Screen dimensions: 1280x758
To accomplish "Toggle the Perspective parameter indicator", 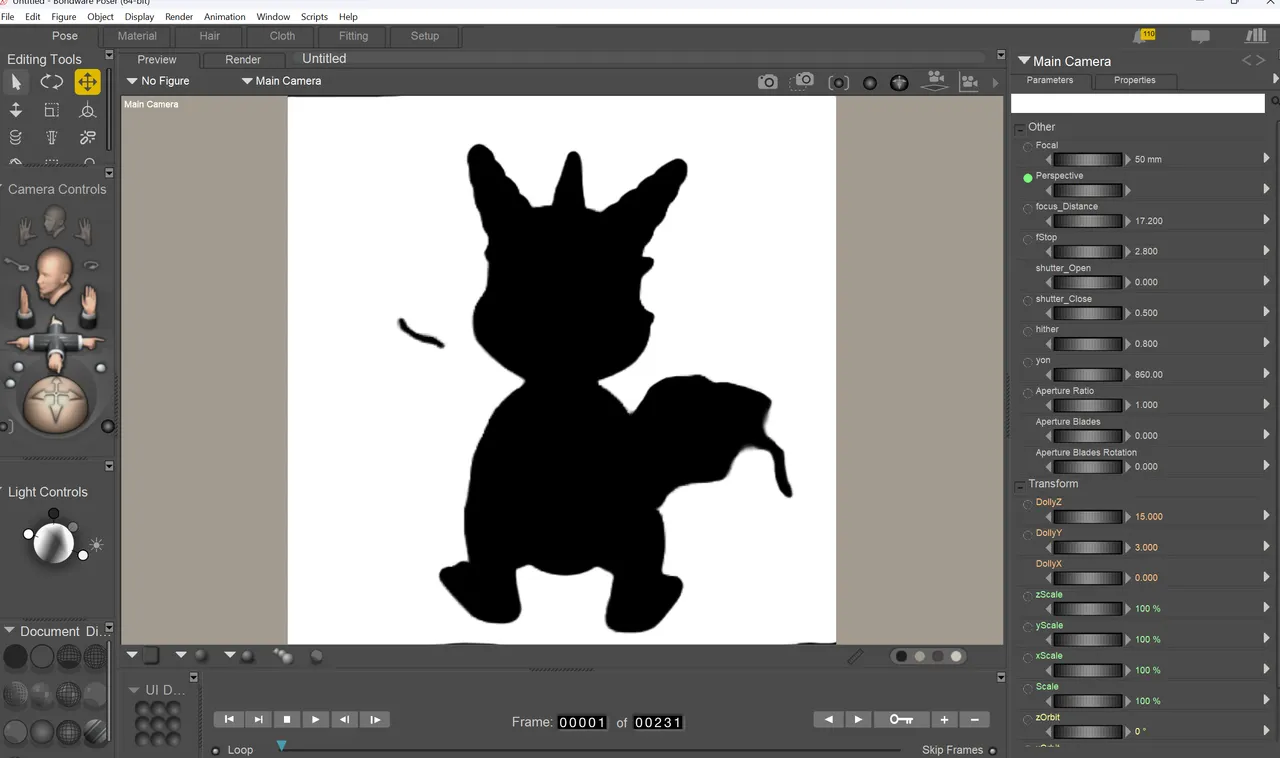I will pyautogui.click(x=1028, y=177).
